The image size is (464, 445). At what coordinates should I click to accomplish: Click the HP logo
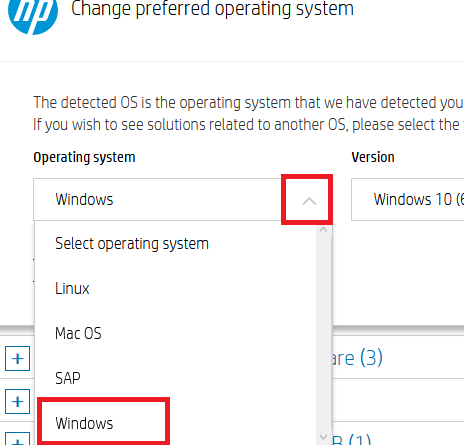click(x=33, y=13)
